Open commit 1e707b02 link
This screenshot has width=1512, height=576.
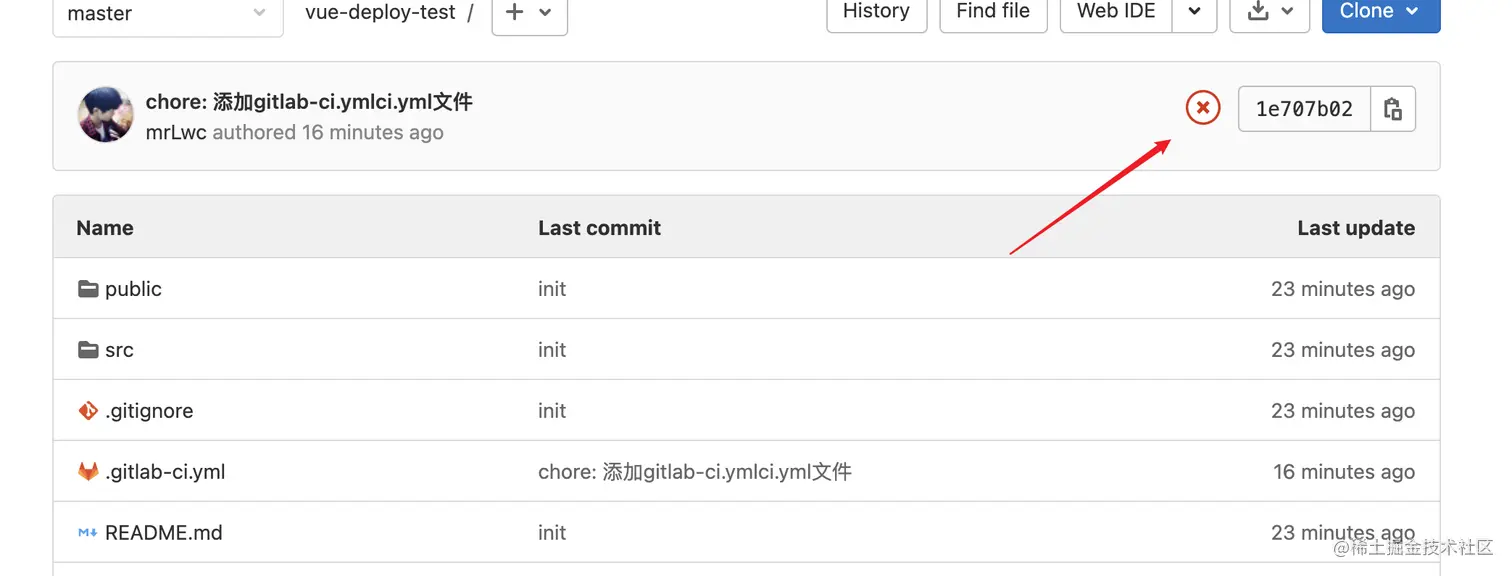pyautogui.click(x=1304, y=109)
